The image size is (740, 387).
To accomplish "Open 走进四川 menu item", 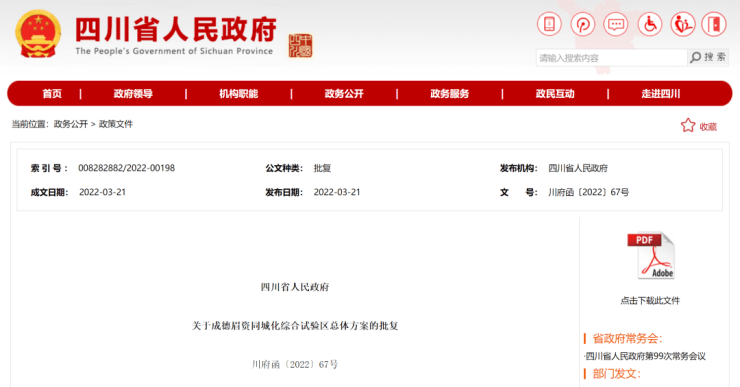I will click(x=661, y=93).
